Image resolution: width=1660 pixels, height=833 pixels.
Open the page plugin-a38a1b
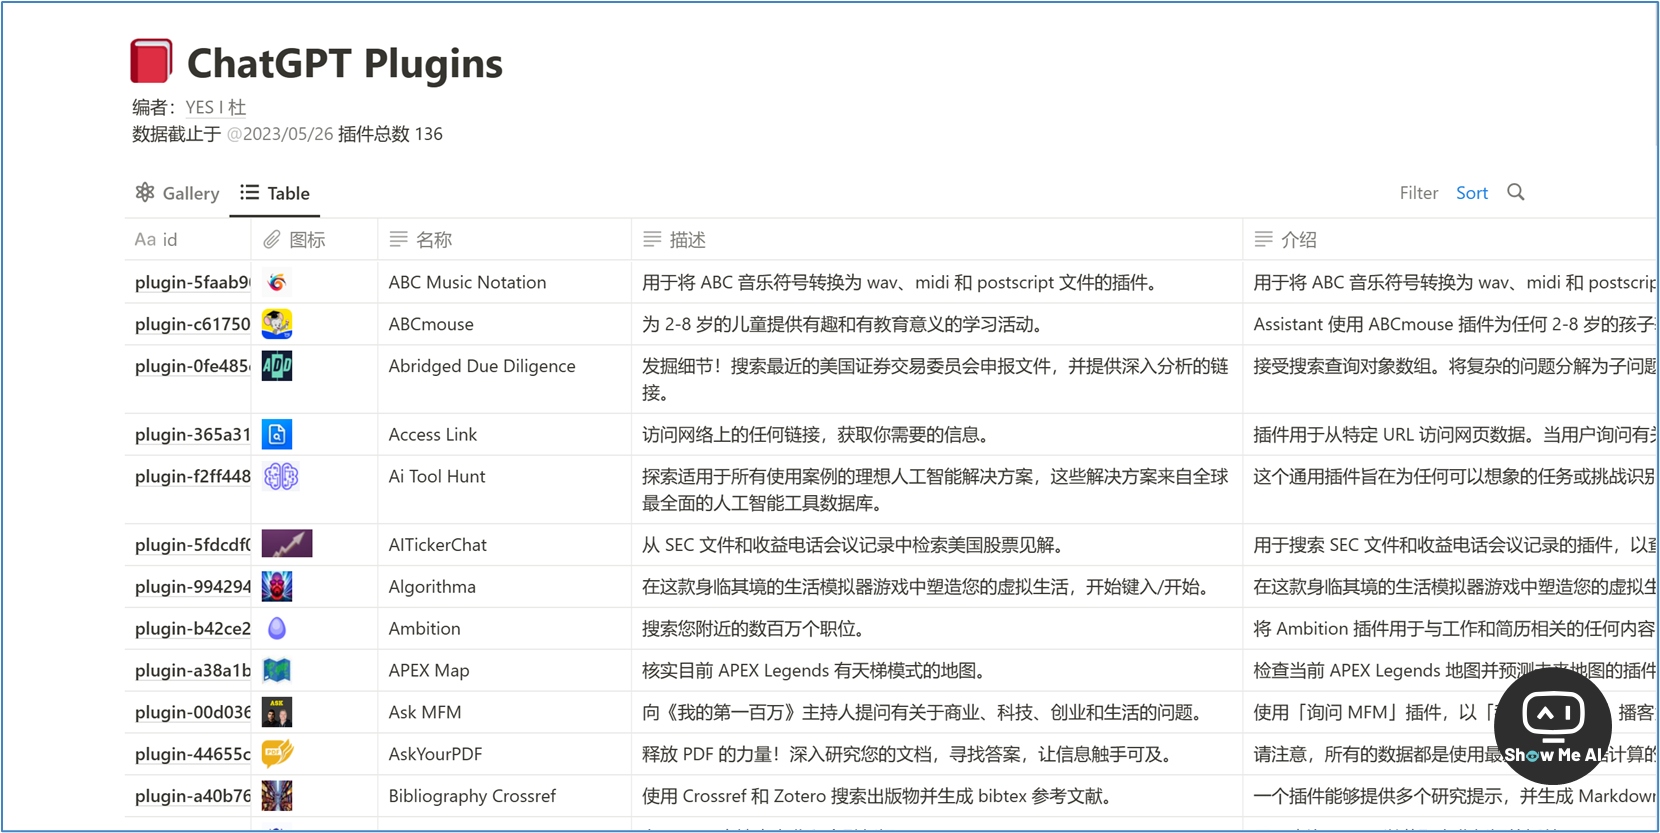coord(192,670)
